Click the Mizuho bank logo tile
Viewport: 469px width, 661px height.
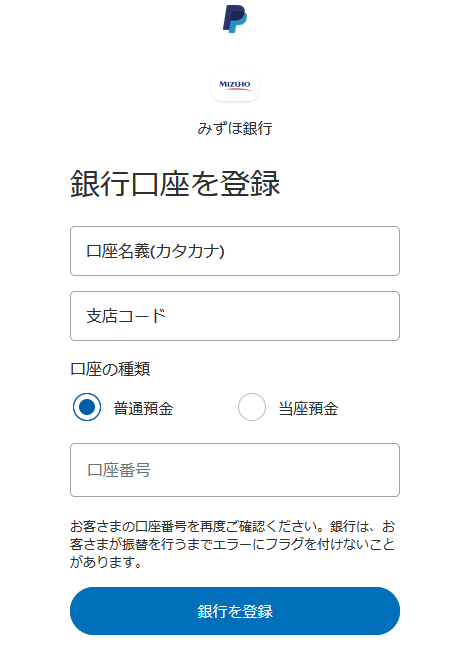[235, 86]
